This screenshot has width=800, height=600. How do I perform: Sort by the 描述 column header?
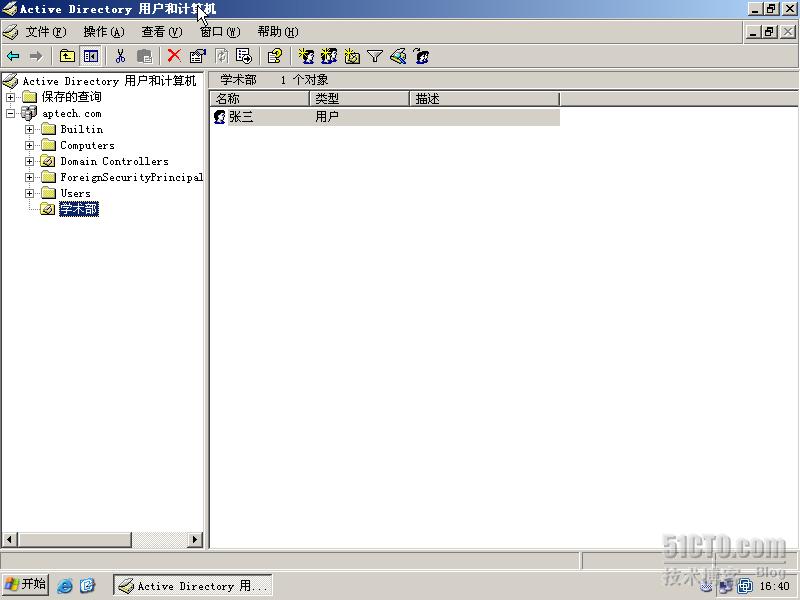[484, 98]
